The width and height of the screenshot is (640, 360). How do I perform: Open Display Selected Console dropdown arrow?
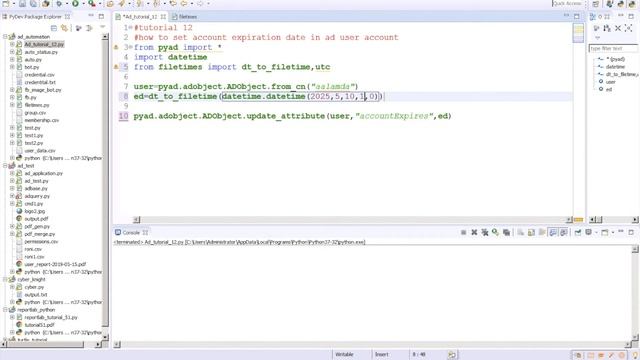596,232
